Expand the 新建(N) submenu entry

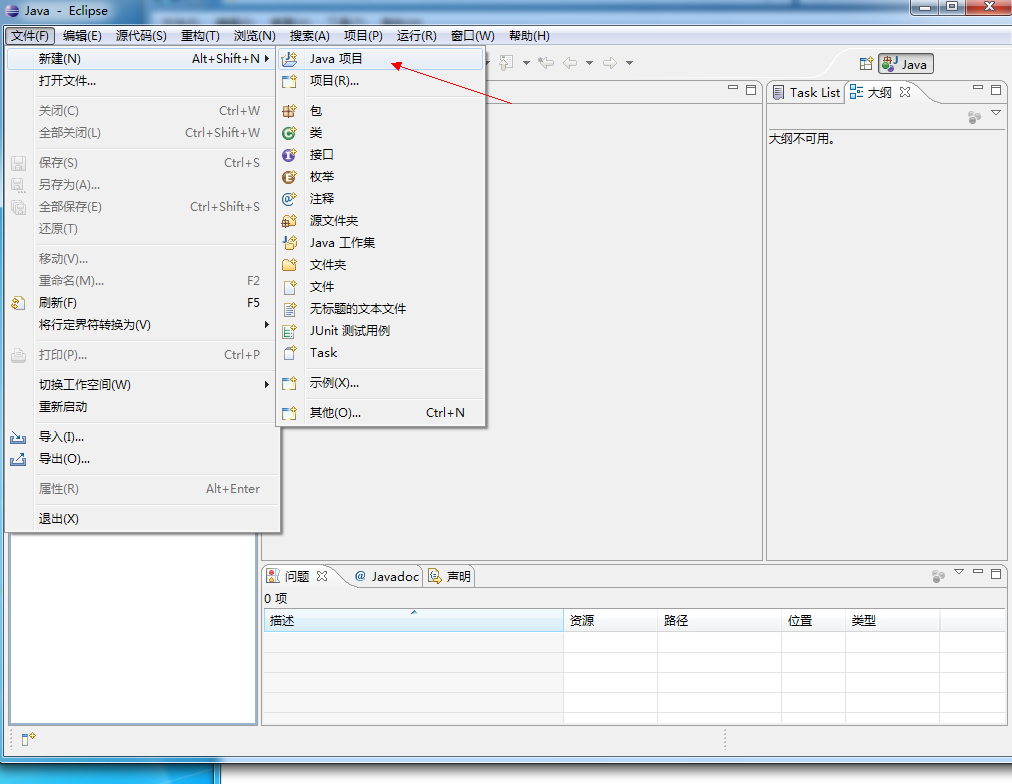pos(141,59)
